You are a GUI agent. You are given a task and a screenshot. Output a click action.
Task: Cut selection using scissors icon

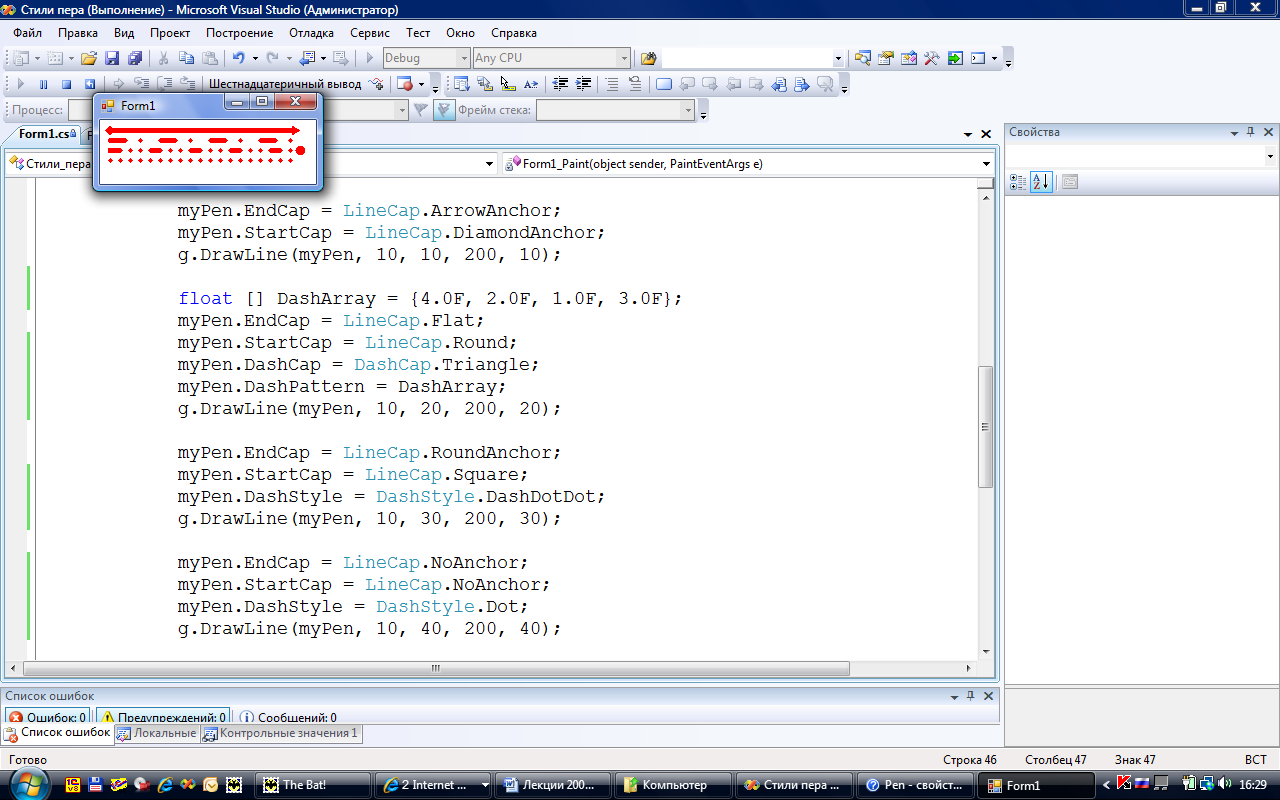click(164, 58)
